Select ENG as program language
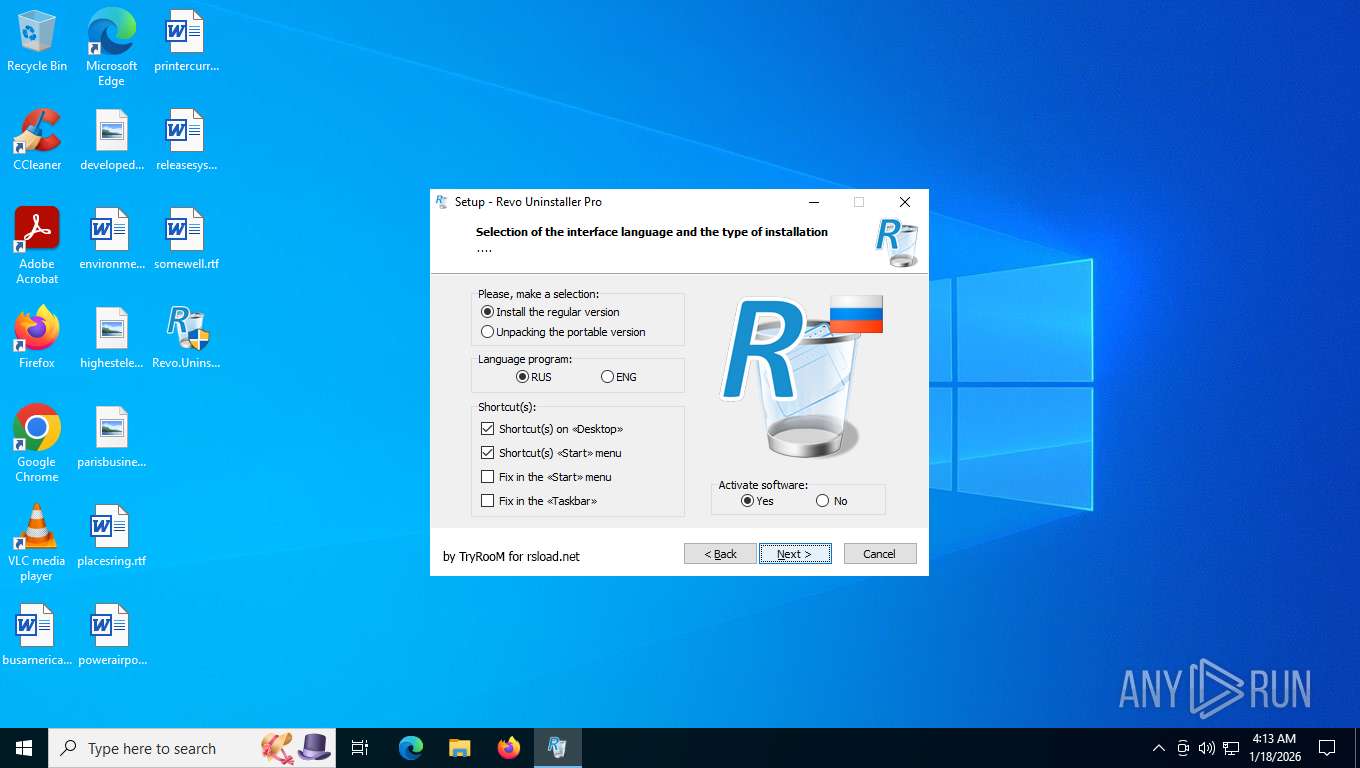The height and width of the screenshot is (768, 1360). (x=619, y=377)
